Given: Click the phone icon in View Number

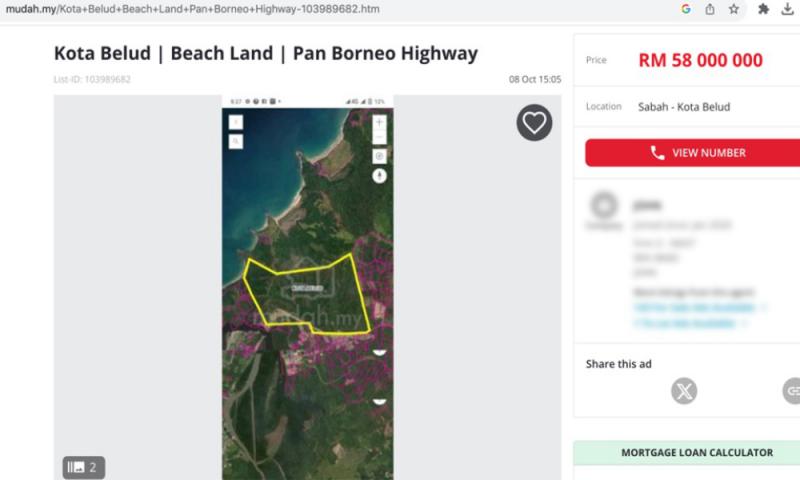Looking at the screenshot, I should tap(657, 153).
